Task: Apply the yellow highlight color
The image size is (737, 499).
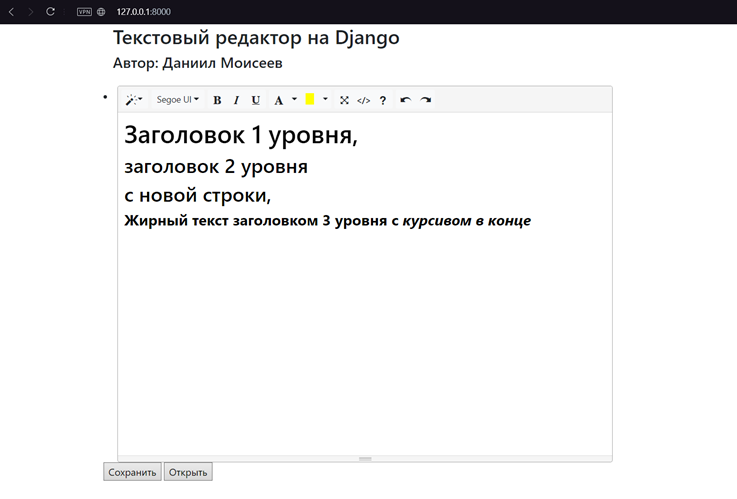Action: tap(310, 100)
